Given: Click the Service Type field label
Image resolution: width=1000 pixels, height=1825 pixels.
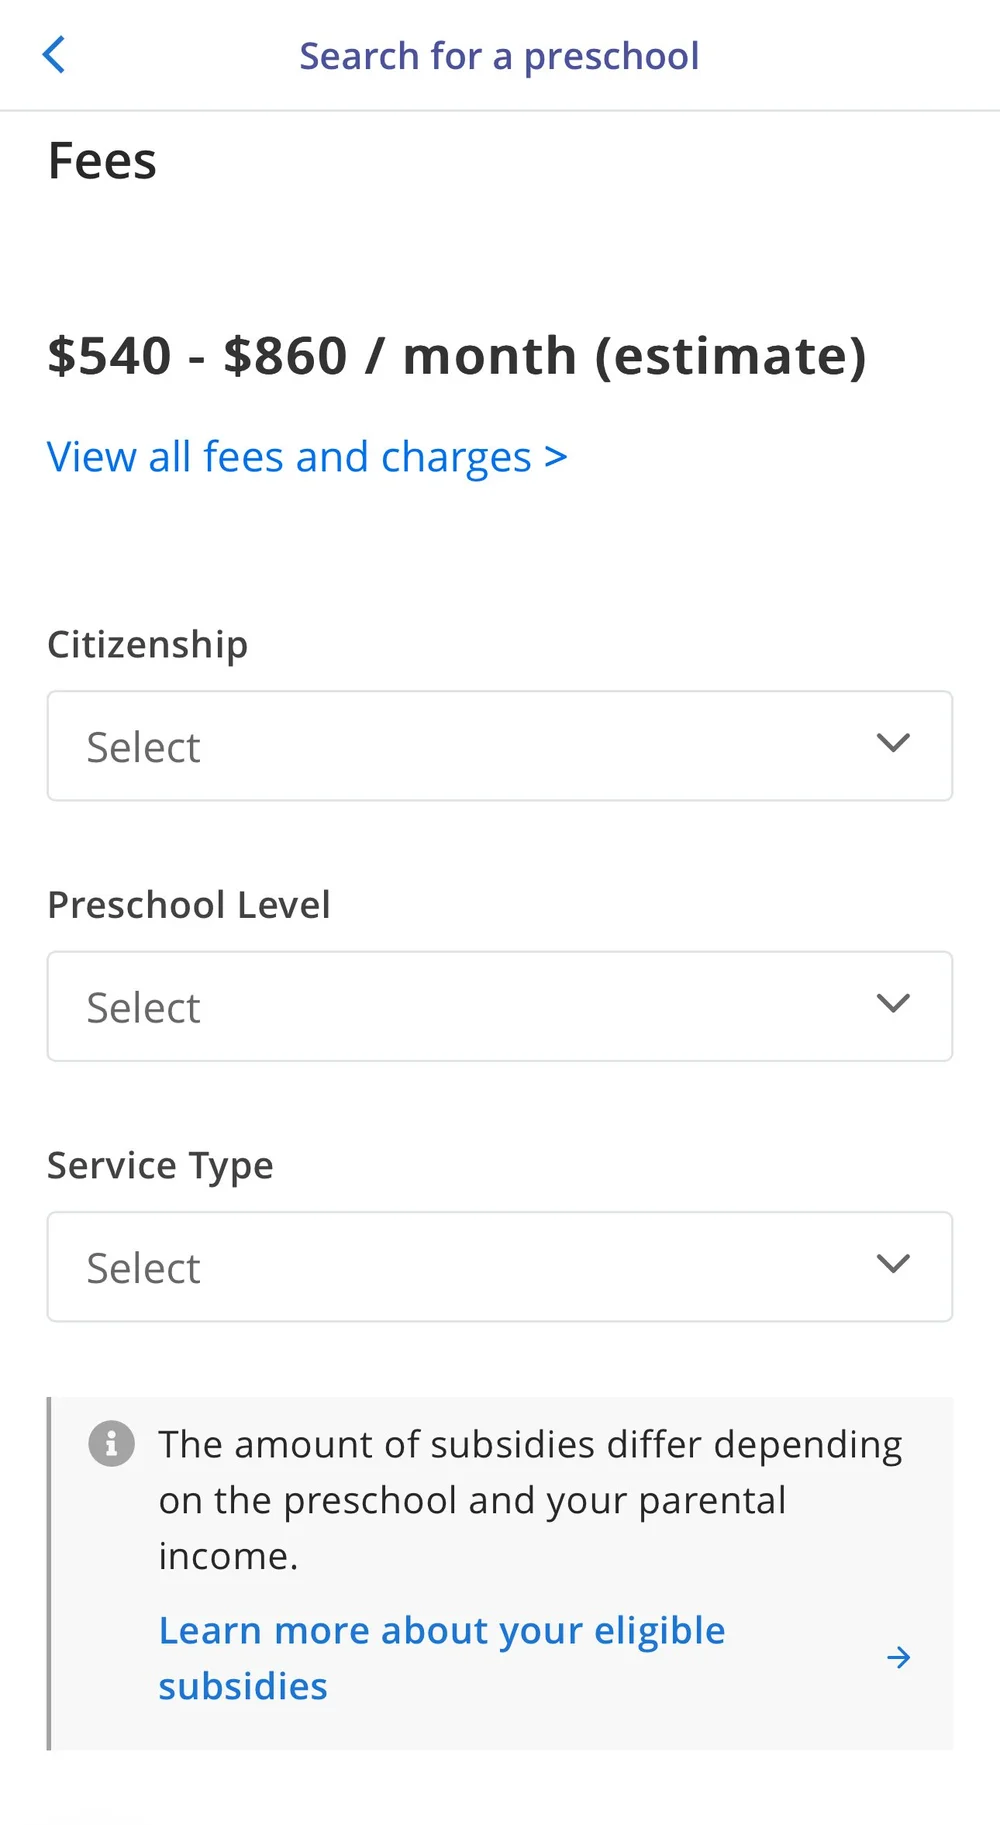Looking at the screenshot, I should point(160,1166).
